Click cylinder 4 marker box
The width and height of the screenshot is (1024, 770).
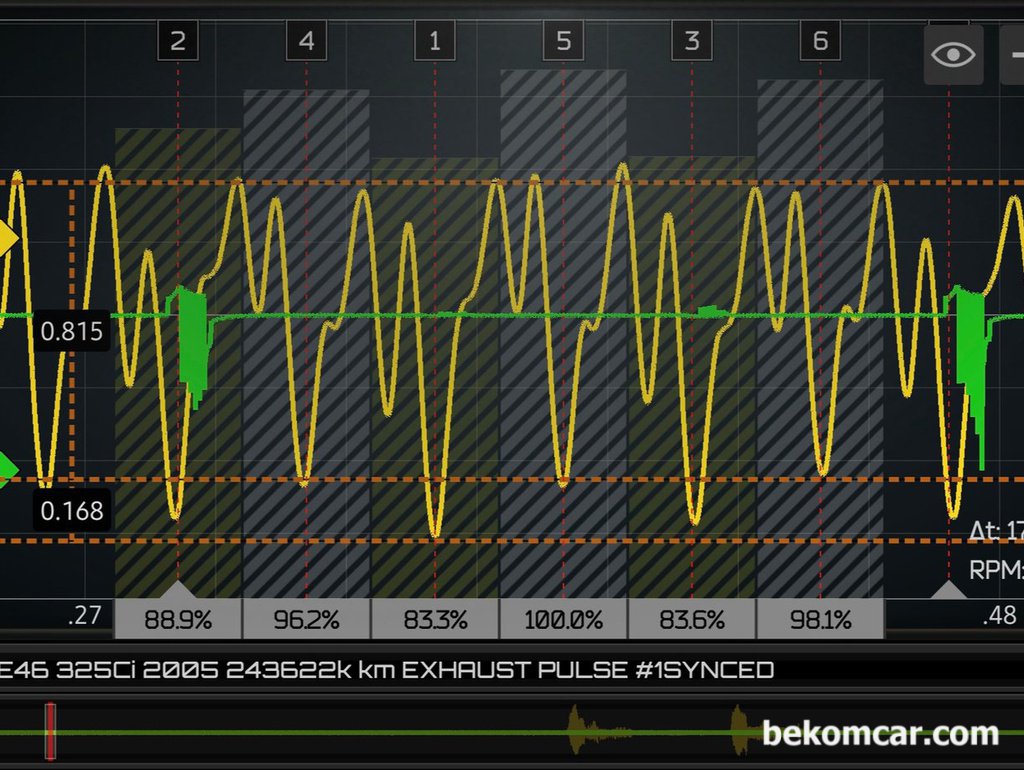tap(306, 41)
